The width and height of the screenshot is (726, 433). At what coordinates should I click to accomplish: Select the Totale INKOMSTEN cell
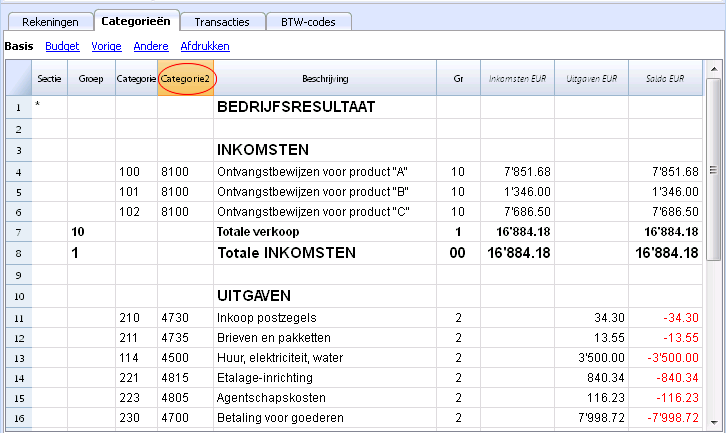325,253
